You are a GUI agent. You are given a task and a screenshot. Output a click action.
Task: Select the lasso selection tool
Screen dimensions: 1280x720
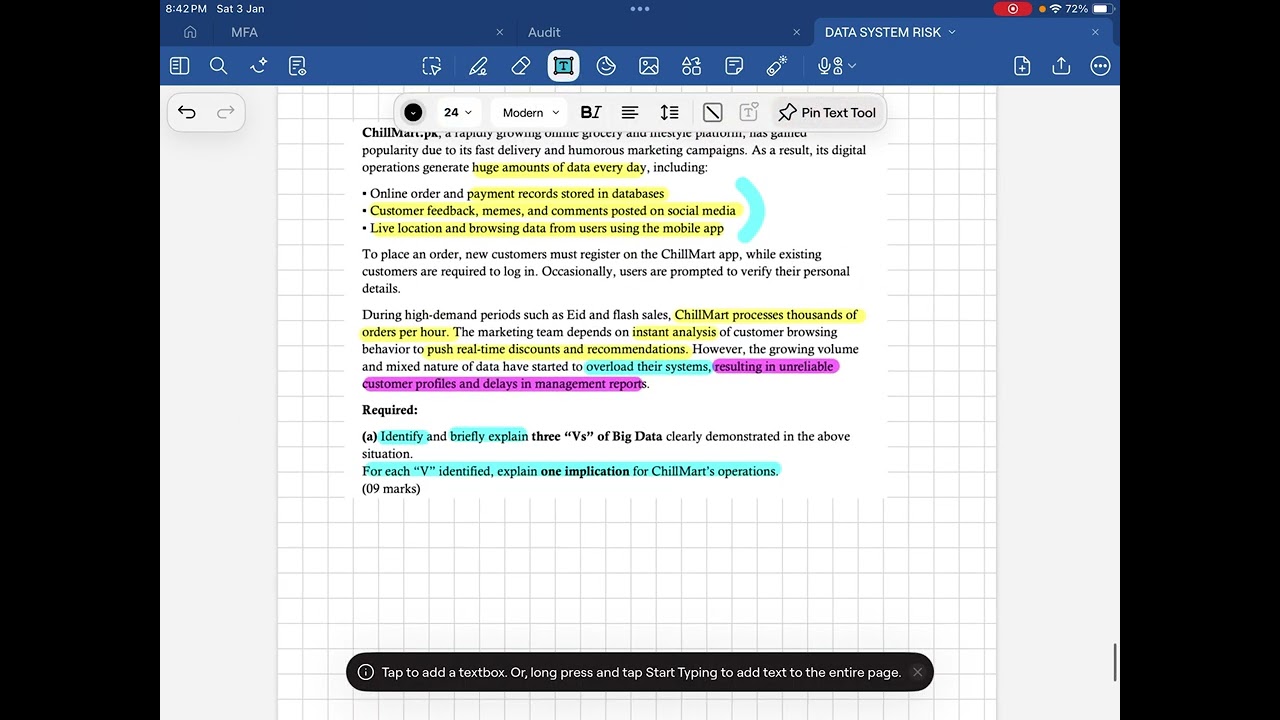click(432, 66)
